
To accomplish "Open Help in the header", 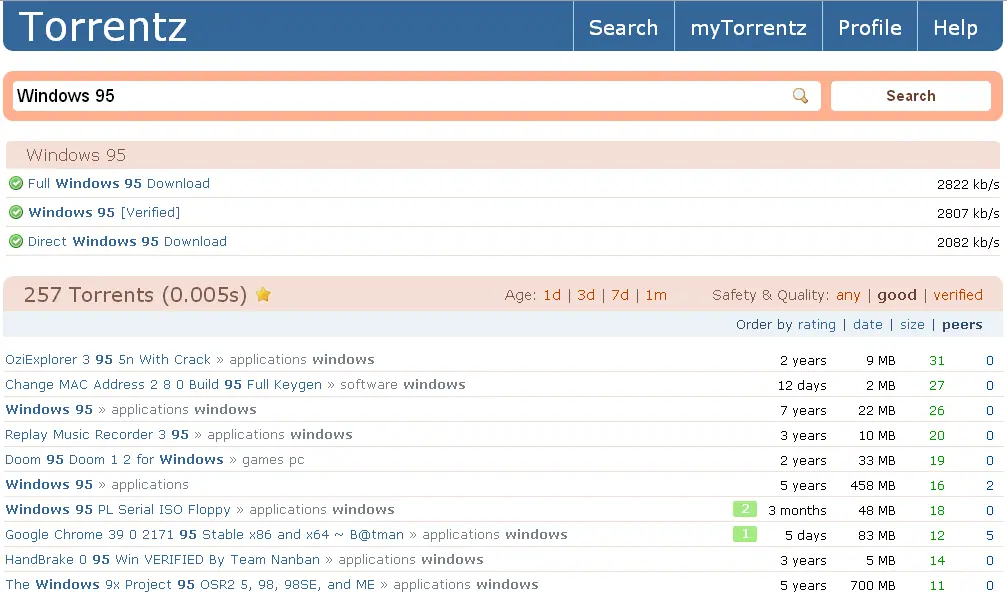I will point(955,28).
